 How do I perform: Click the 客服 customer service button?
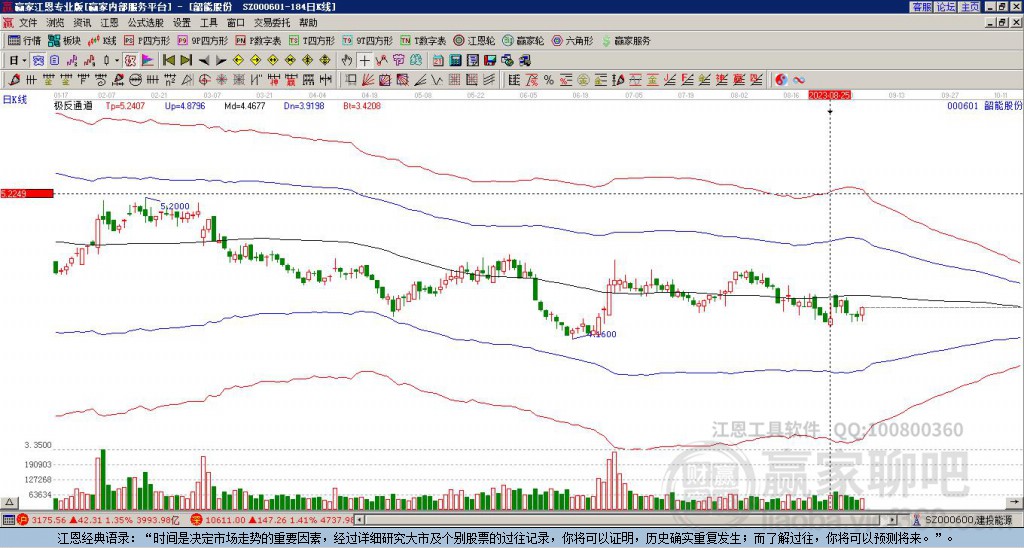pos(921,7)
